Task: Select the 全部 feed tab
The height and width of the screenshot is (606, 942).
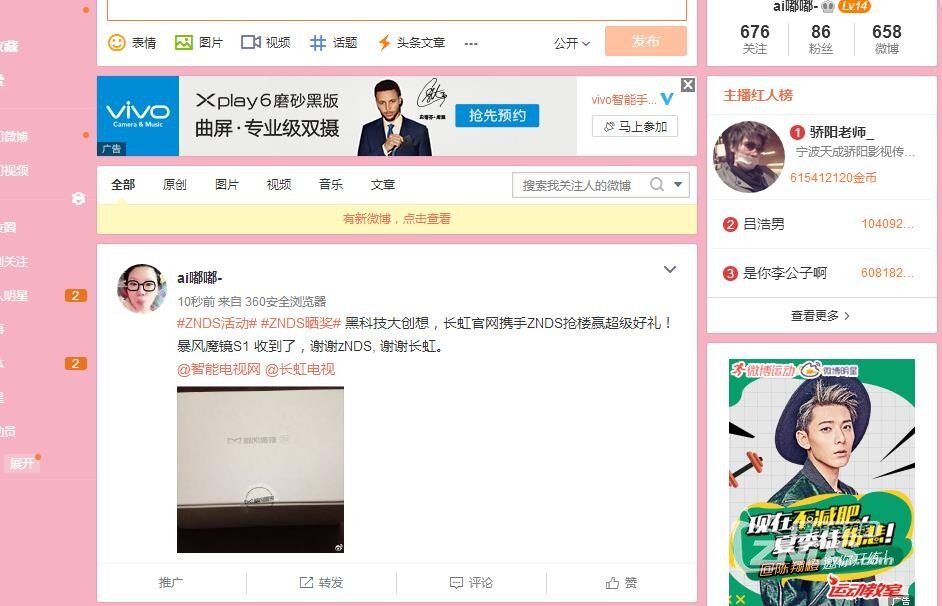Action: click(123, 184)
